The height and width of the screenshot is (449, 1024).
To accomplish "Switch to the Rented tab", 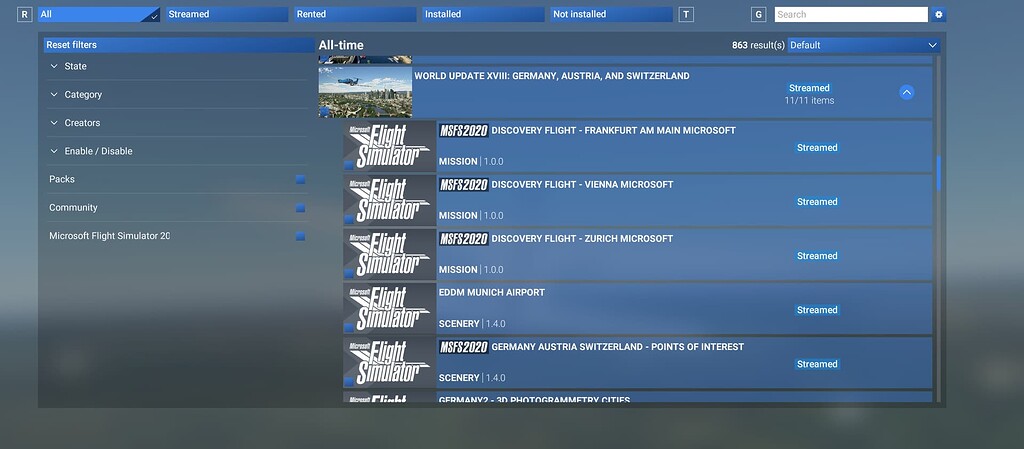I will (355, 14).
